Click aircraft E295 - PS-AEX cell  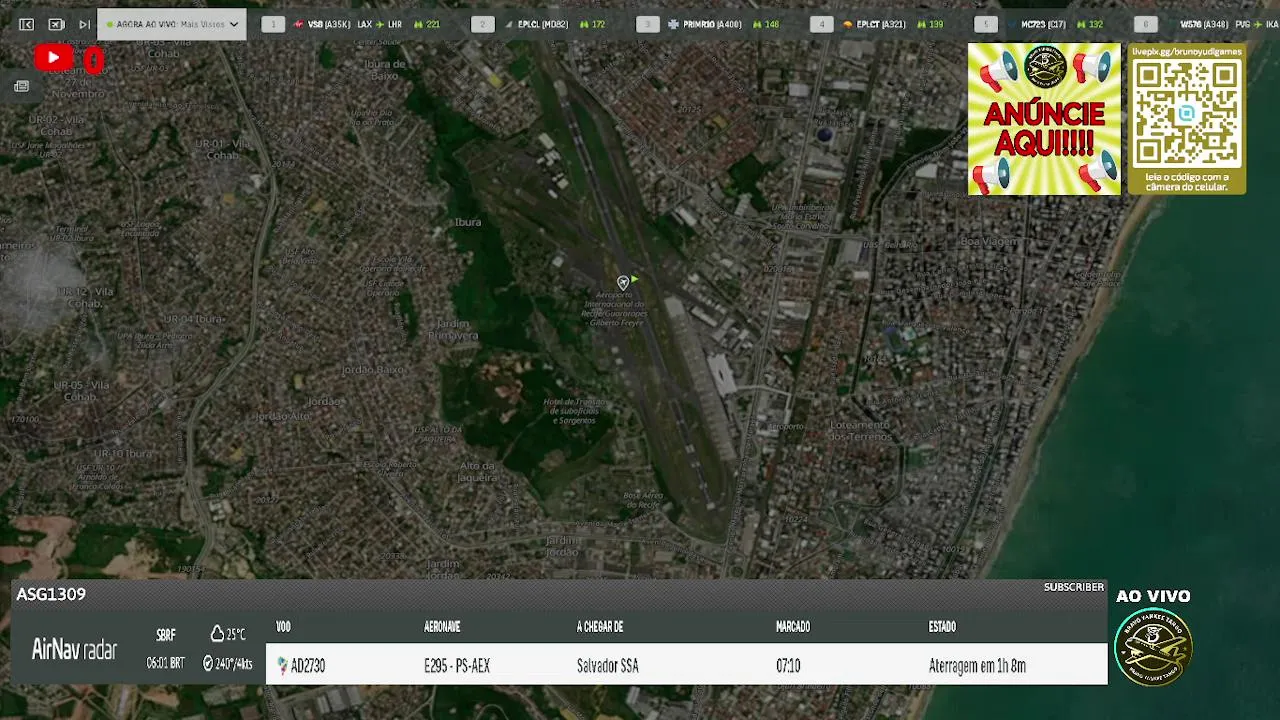point(457,666)
